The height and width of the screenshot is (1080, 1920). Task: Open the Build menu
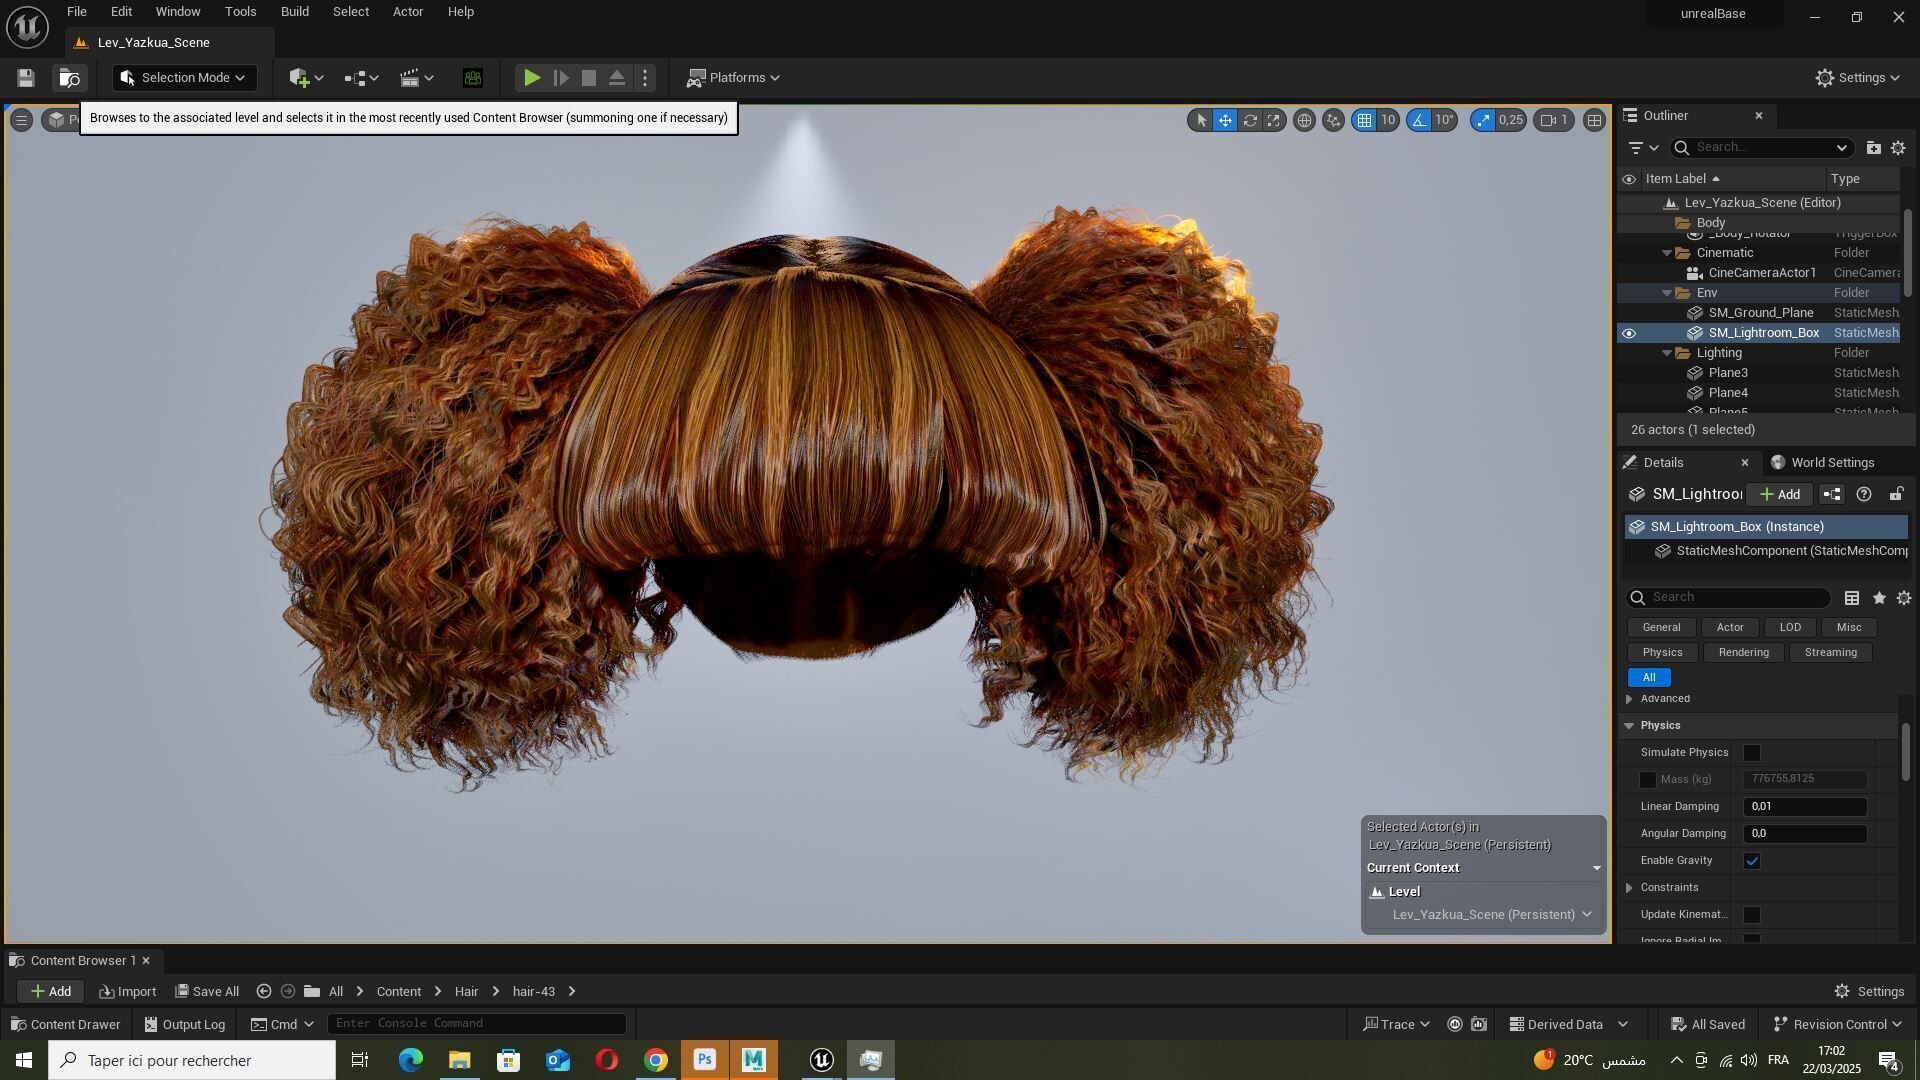pos(294,12)
